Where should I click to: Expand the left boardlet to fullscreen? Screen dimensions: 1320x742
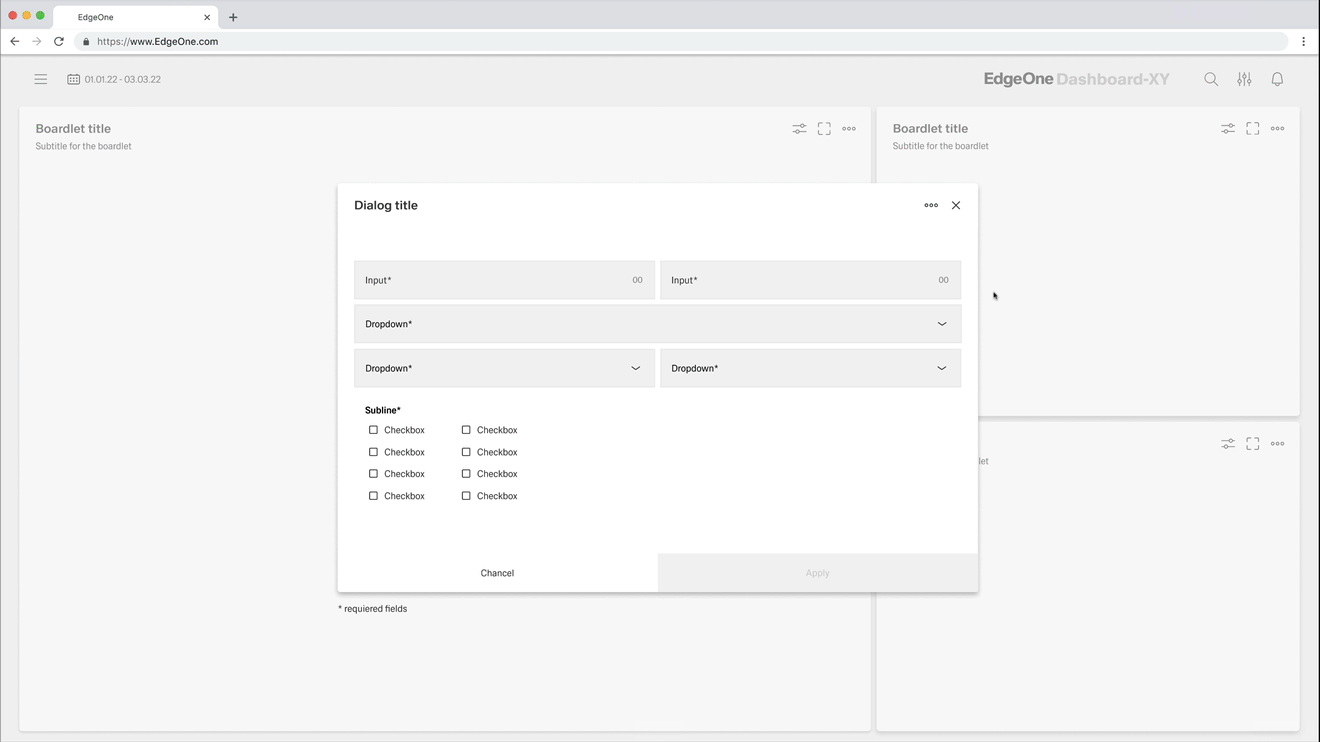click(x=824, y=129)
